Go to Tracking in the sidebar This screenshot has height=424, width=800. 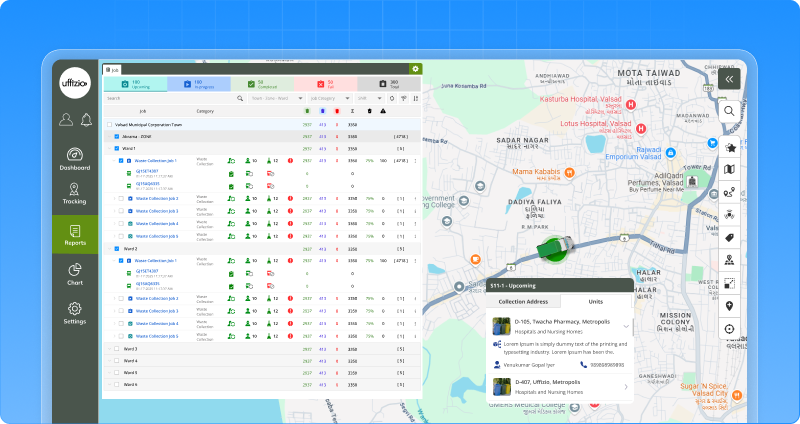(x=75, y=194)
